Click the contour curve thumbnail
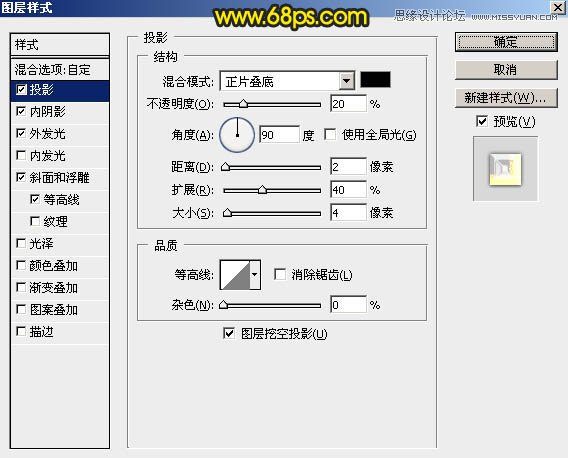 [235, 275]
